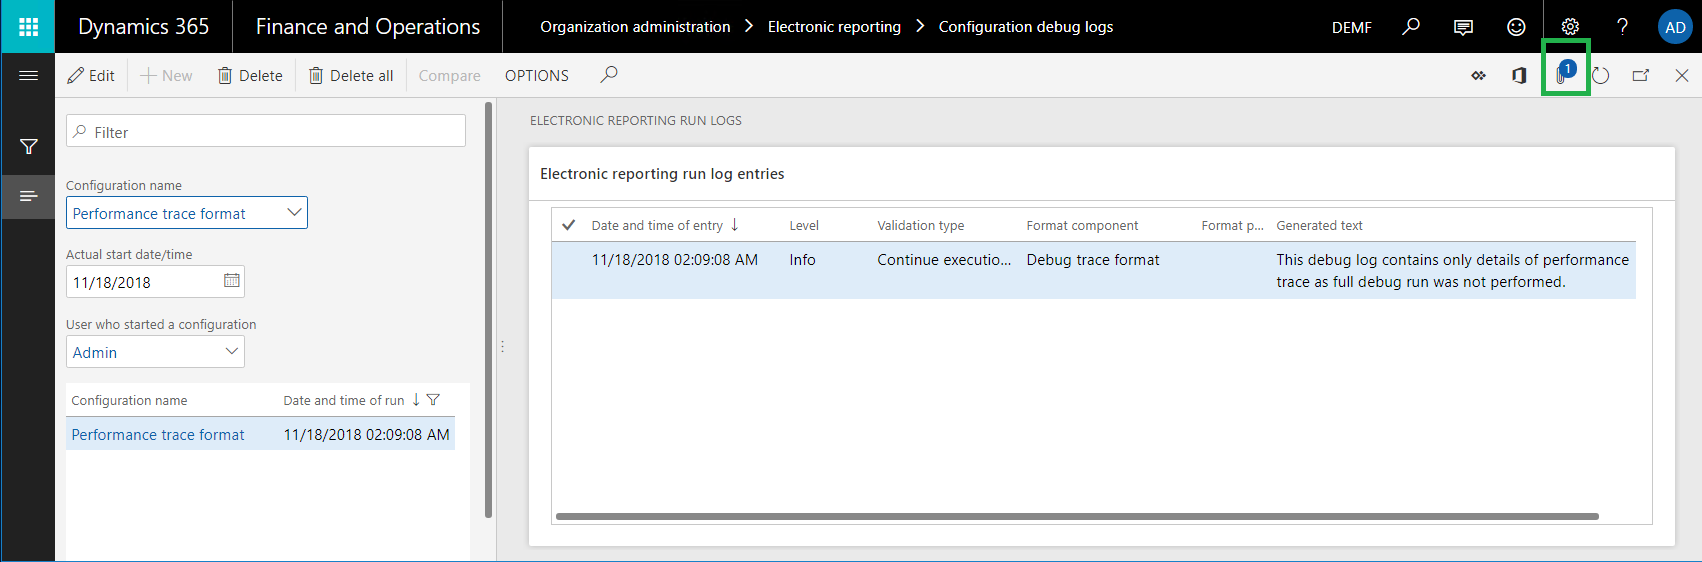This screenshot has height=562, width=1702.
Task: Click the Continue executio... validation cell
Action: (944, 260)
